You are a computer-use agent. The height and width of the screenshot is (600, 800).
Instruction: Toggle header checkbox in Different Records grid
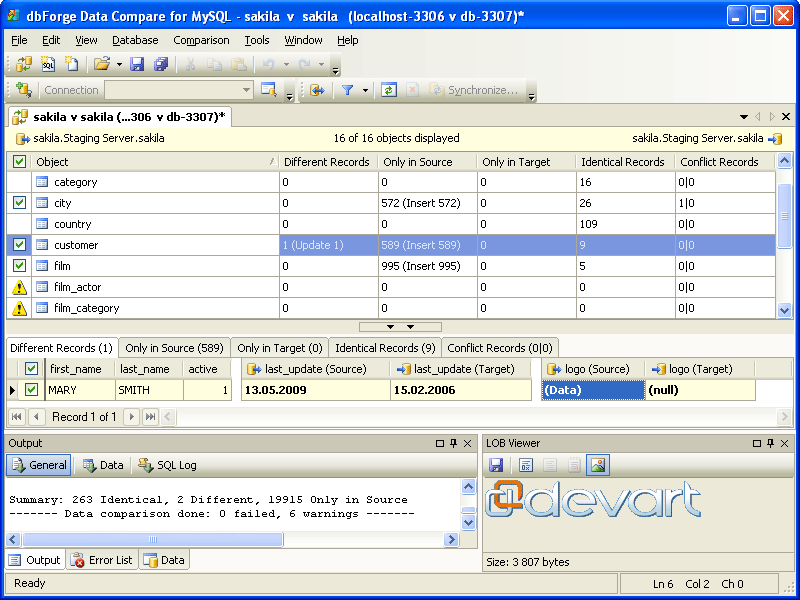(31, 369)
